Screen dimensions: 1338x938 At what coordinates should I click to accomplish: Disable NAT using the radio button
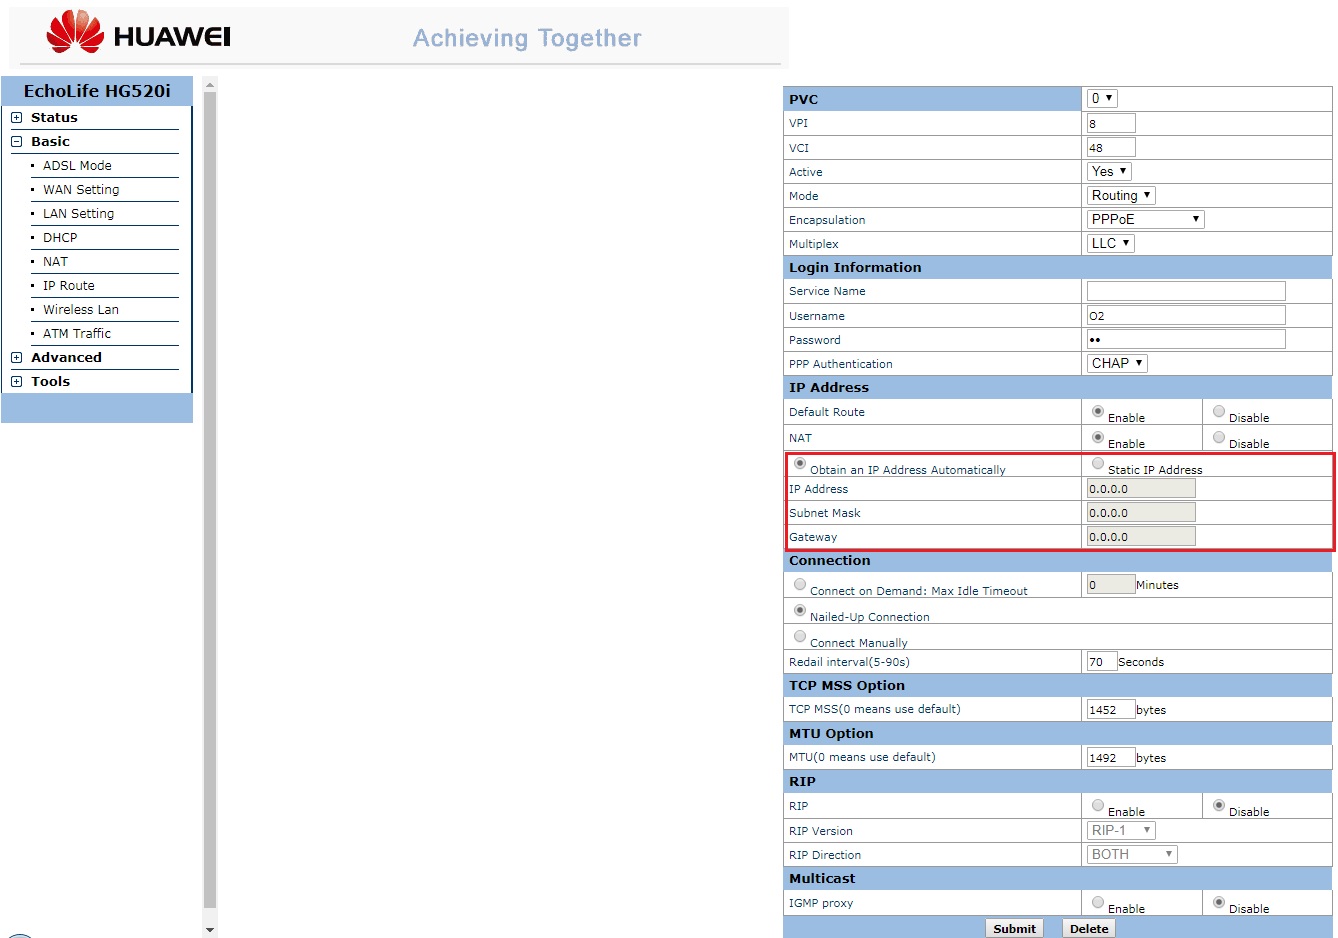[1219, 437]
